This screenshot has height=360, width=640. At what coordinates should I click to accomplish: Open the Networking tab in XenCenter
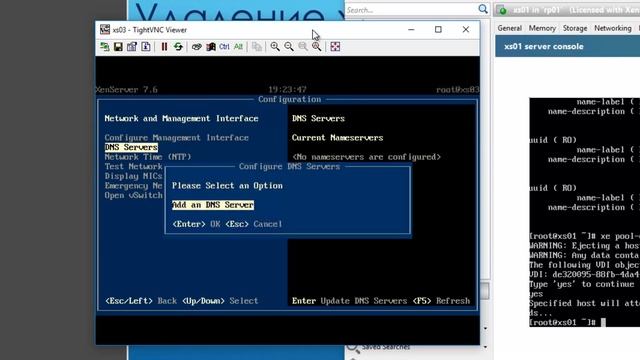[613, 28]
